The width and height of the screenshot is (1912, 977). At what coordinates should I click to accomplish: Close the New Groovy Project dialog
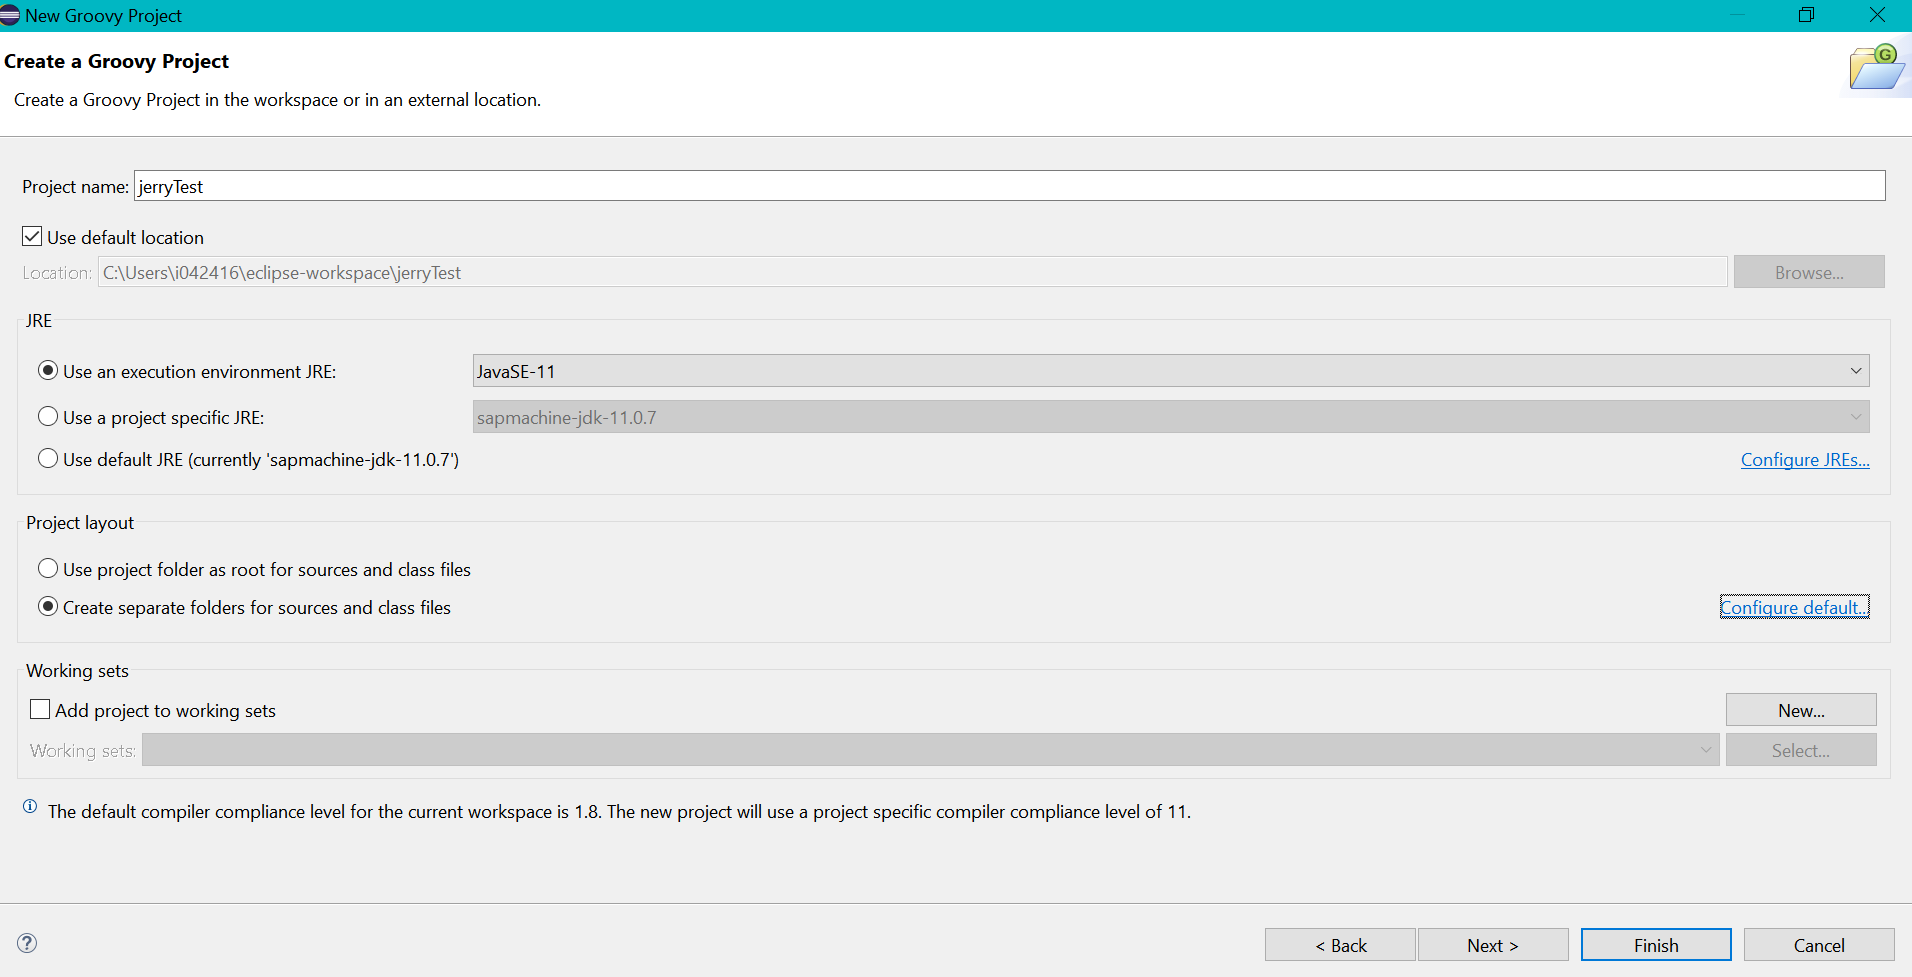tap(1877, 15)
